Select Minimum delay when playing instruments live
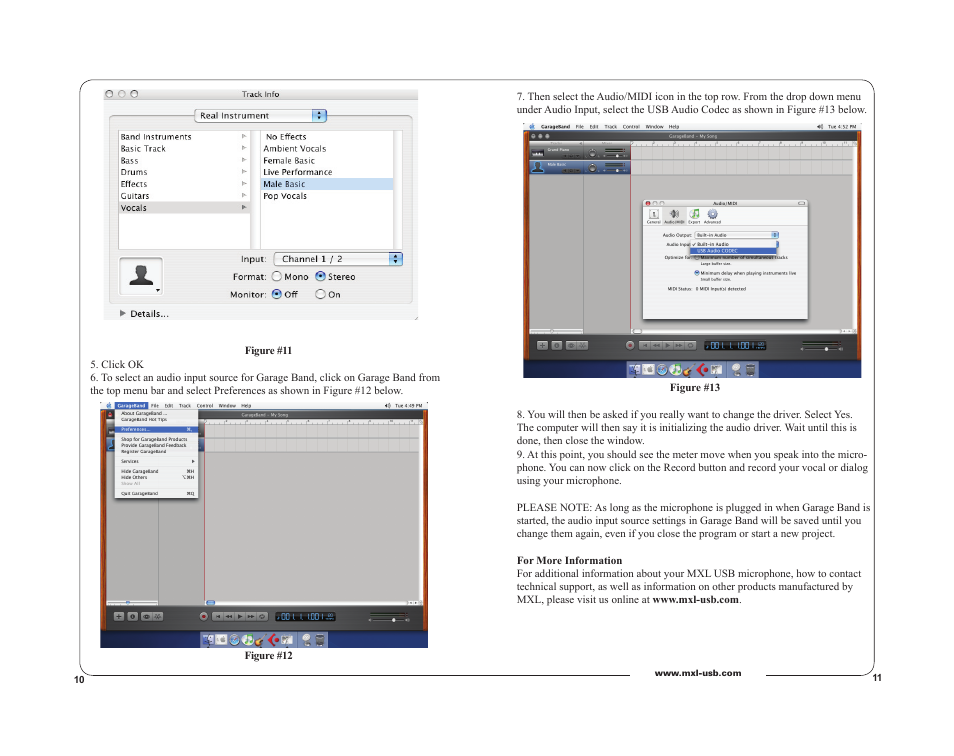 tap(697, 273)
